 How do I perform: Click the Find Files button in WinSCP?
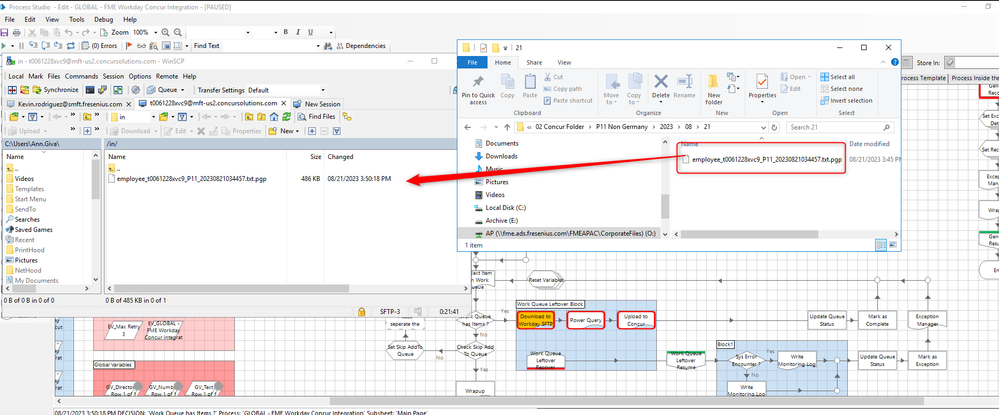coord(316,117)
